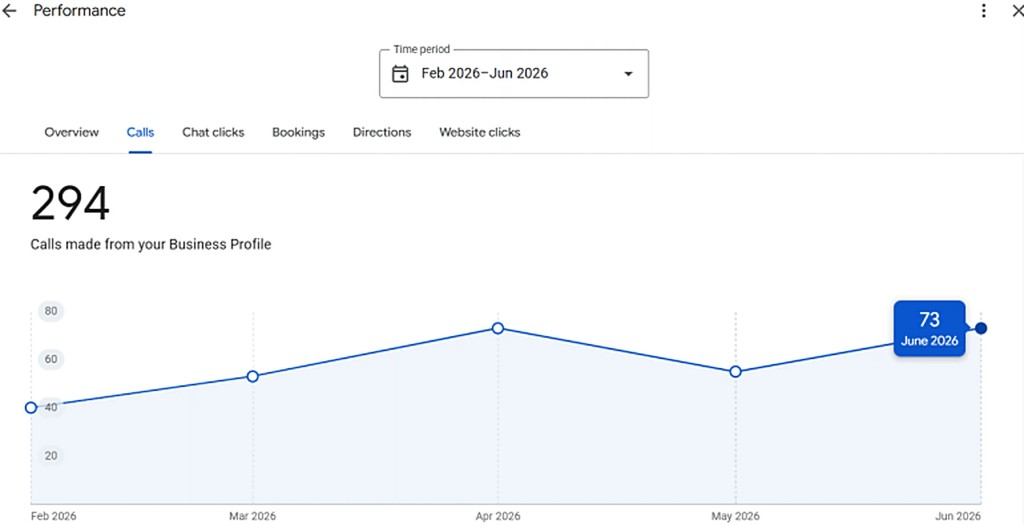Viewport: 1024px width, 525px height.
Task: Click 'Calls made from your Business Profile' text
Action: click(151, 245)
